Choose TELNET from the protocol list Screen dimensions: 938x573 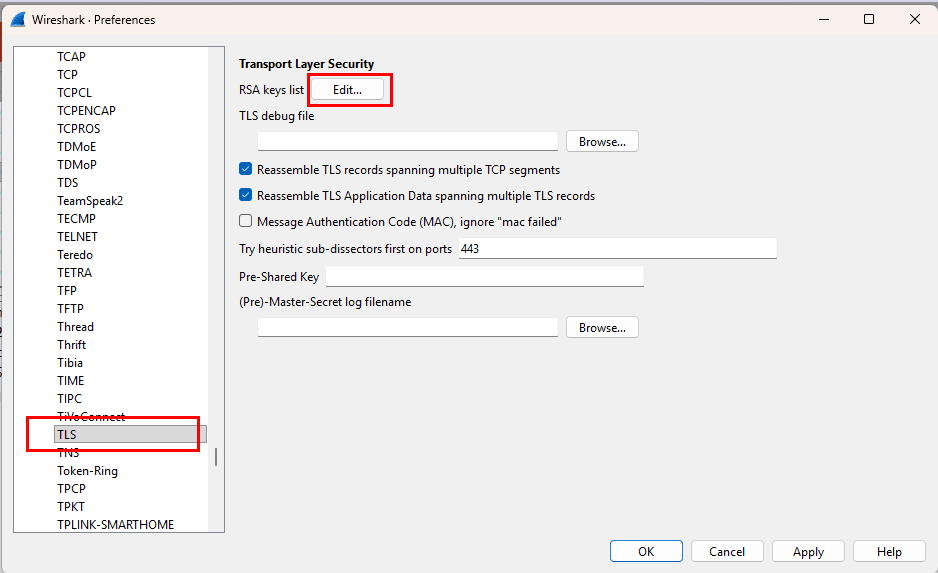click(77, 237)
